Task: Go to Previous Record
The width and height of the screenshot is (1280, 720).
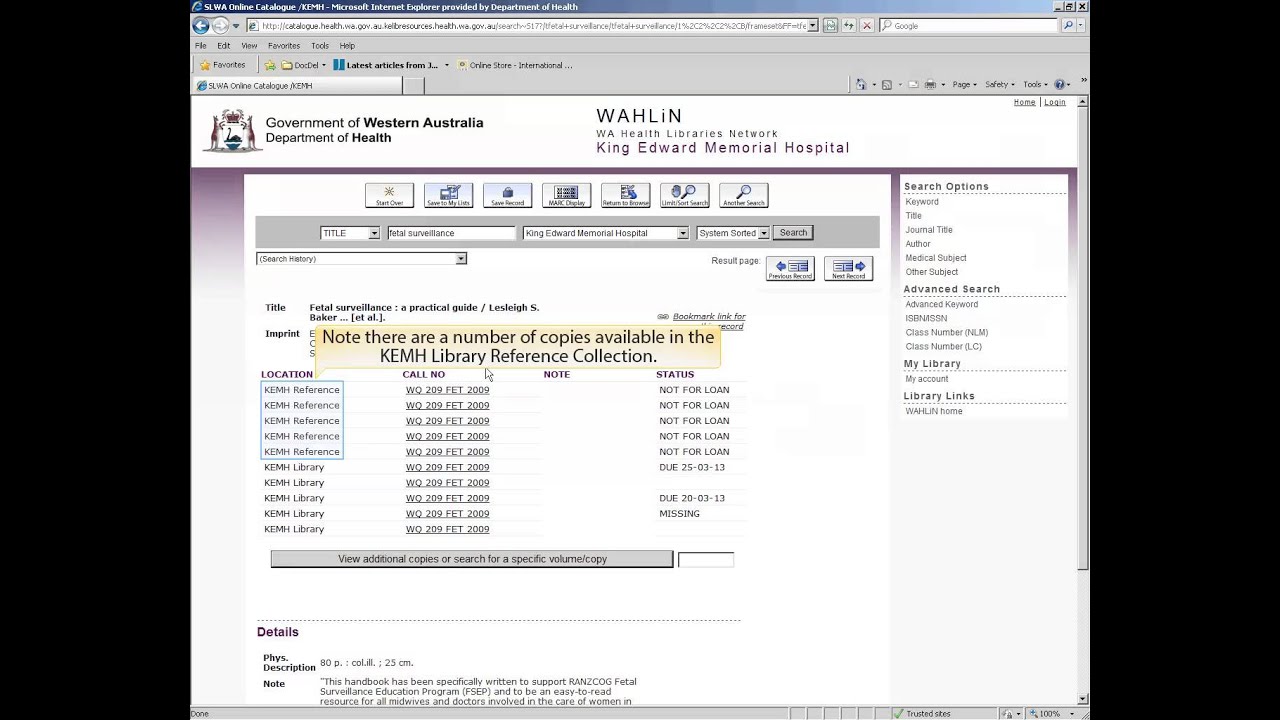Action: 790,269
